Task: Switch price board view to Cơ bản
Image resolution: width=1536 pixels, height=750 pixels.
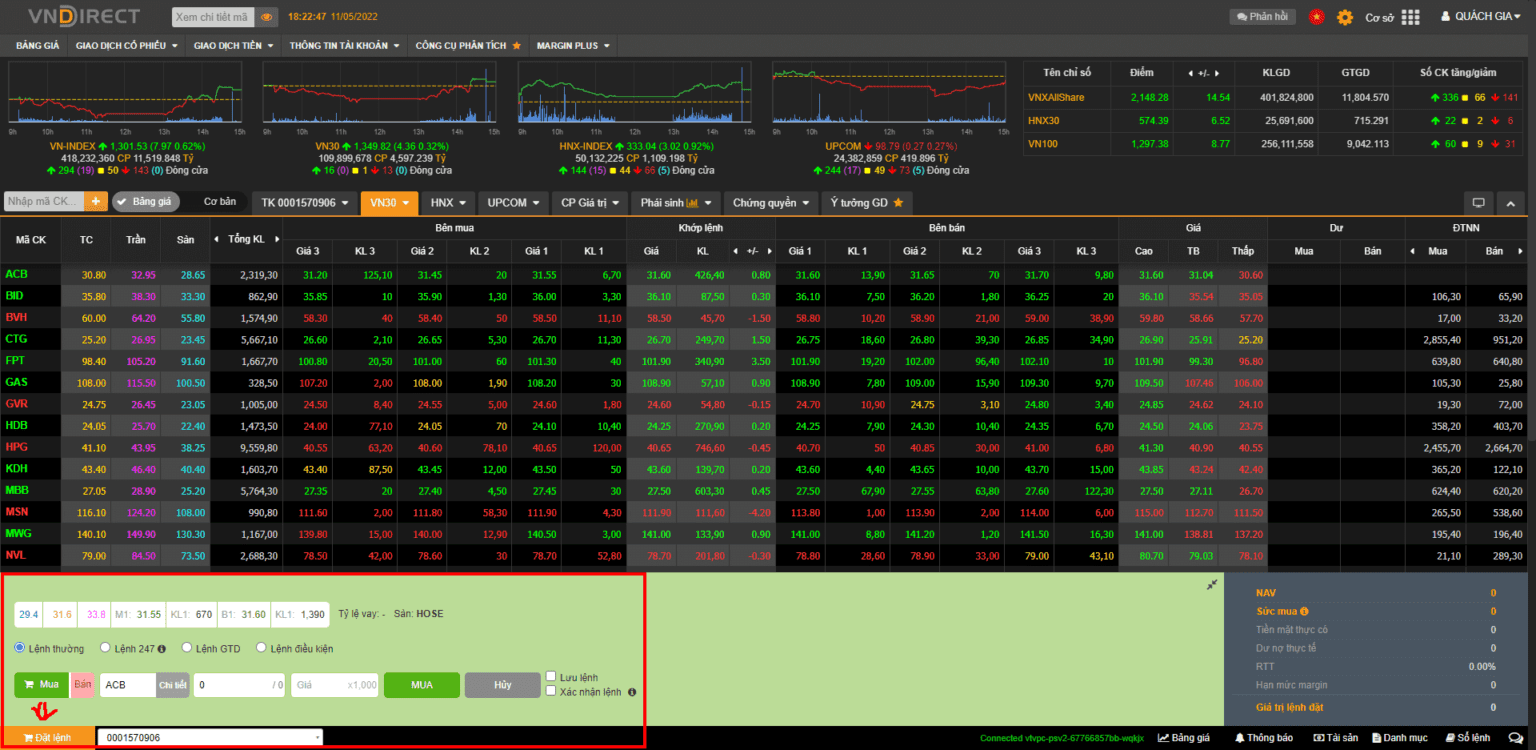Action: [x=220, y=202]
